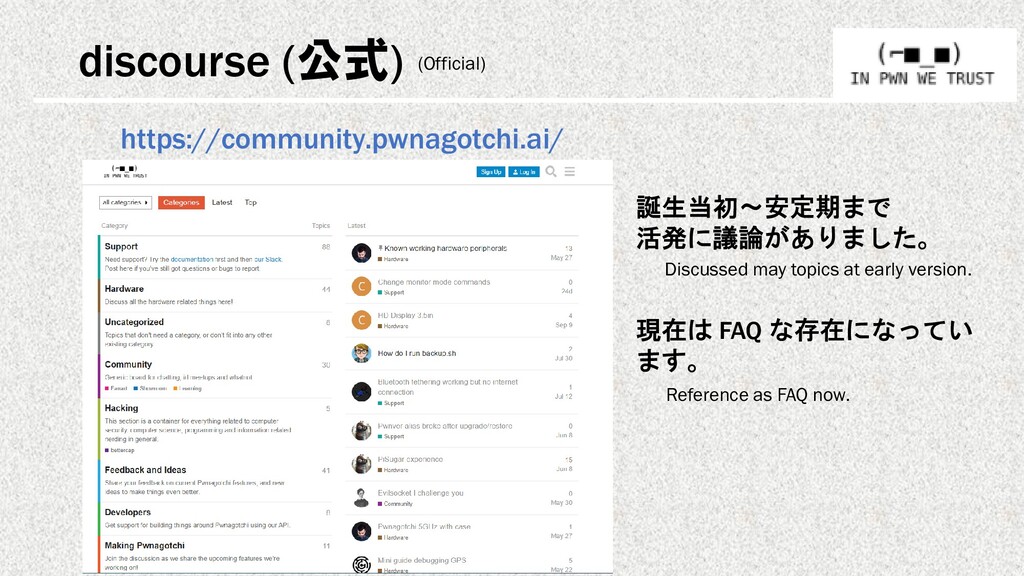Click the Jul 30 date on backup.sh topic
The width and height of the screenshot is (1024, 576).
click(x=564, y=358)
